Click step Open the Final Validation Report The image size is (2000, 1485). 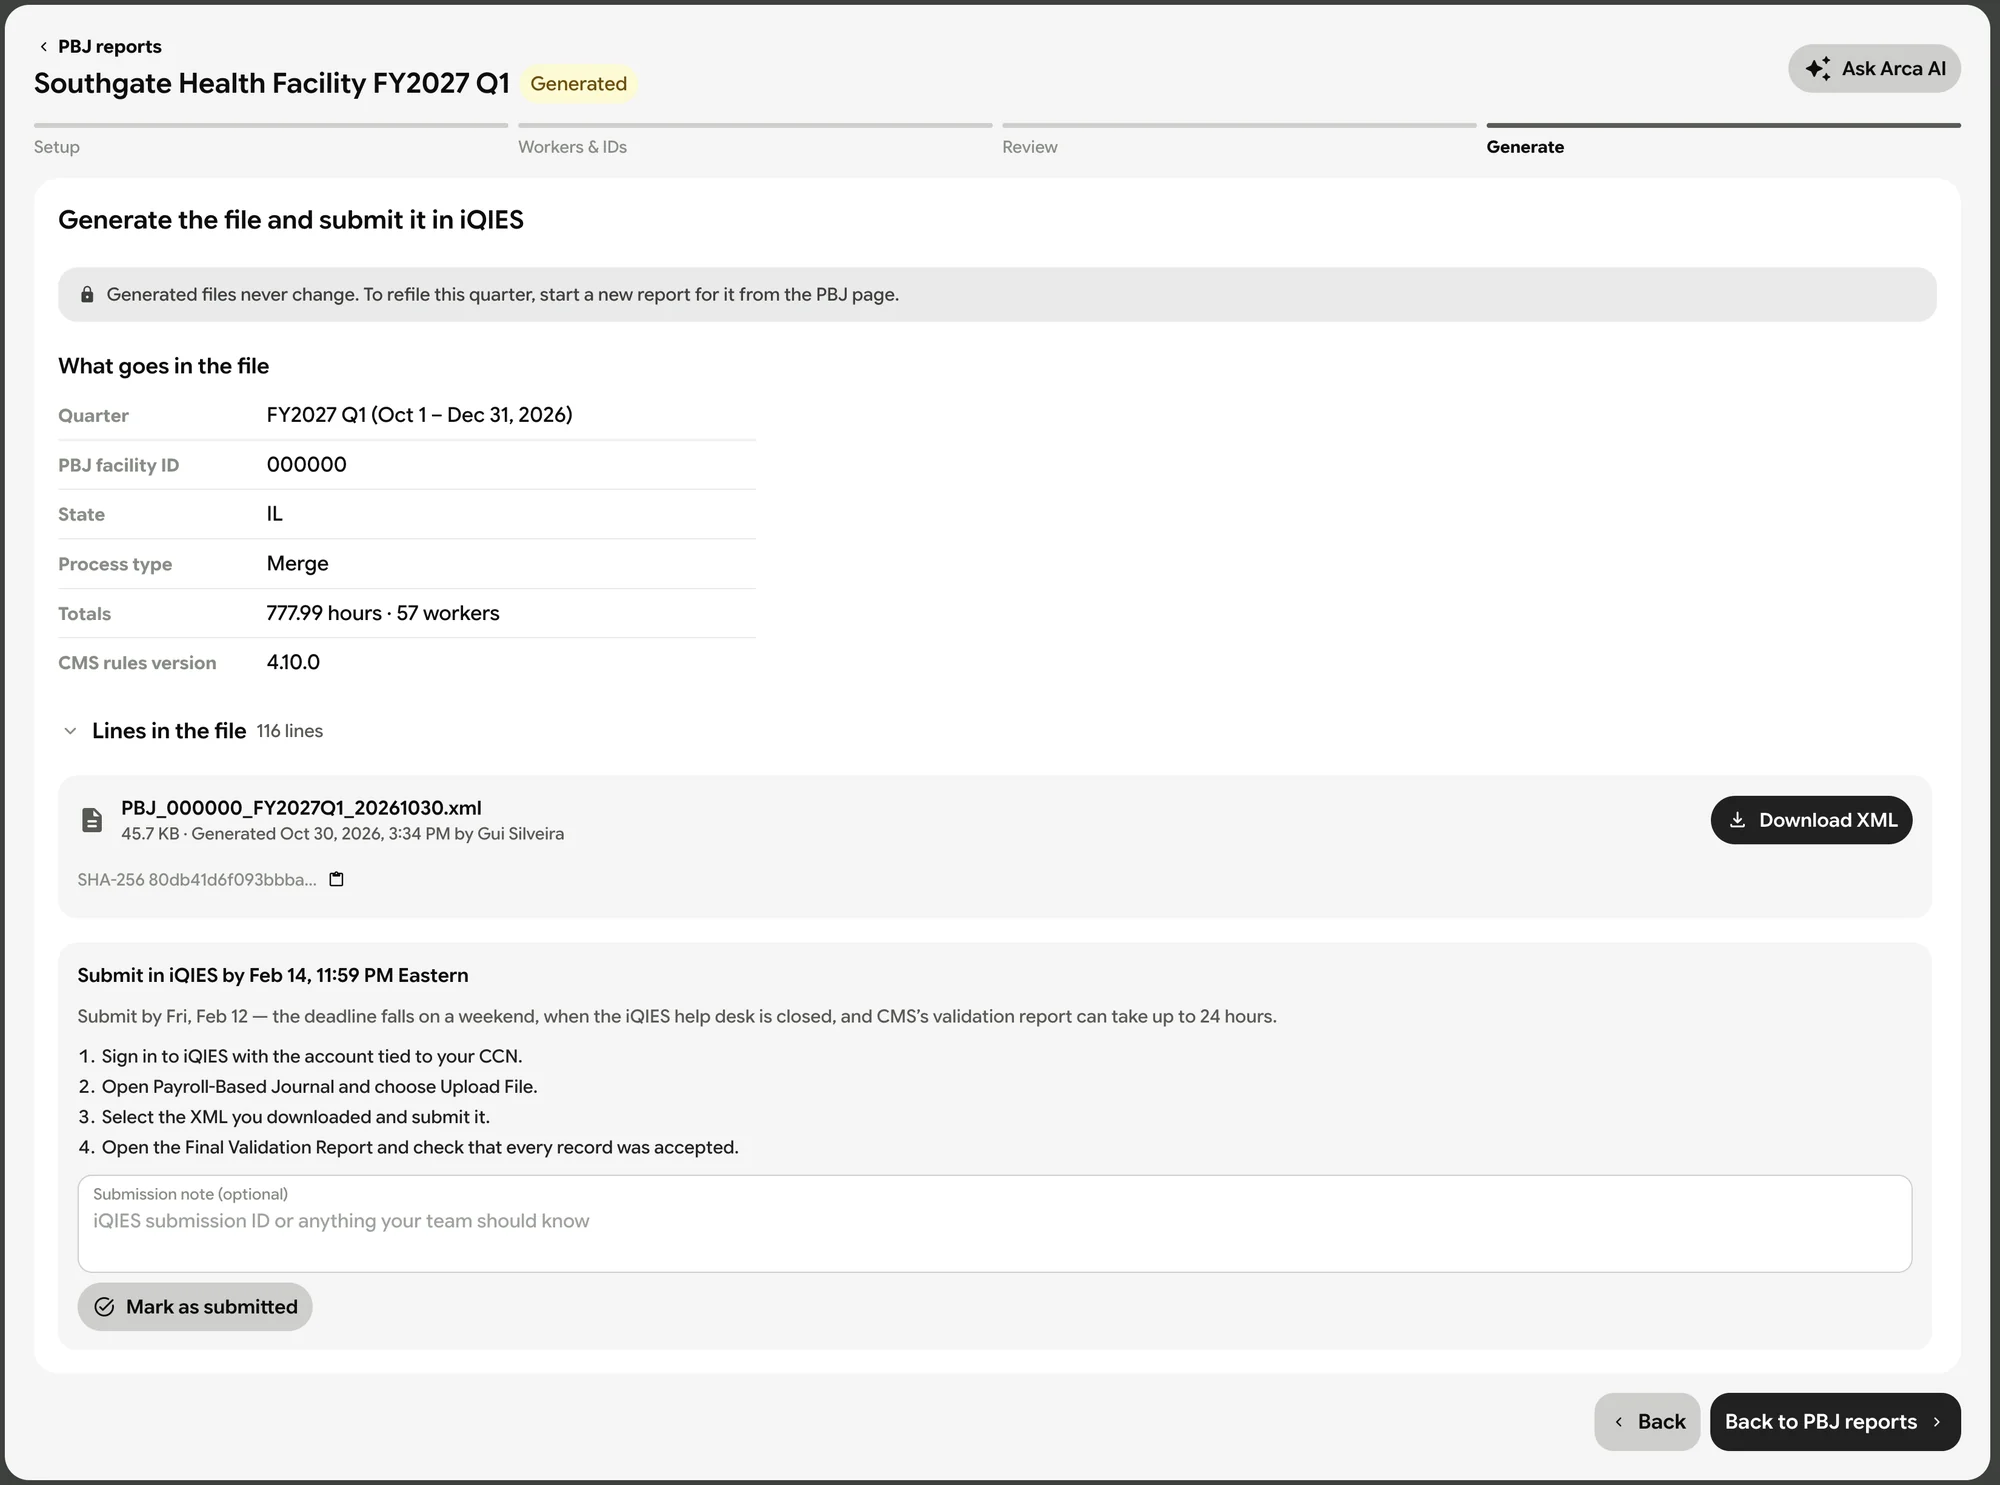click(420, 1148)
